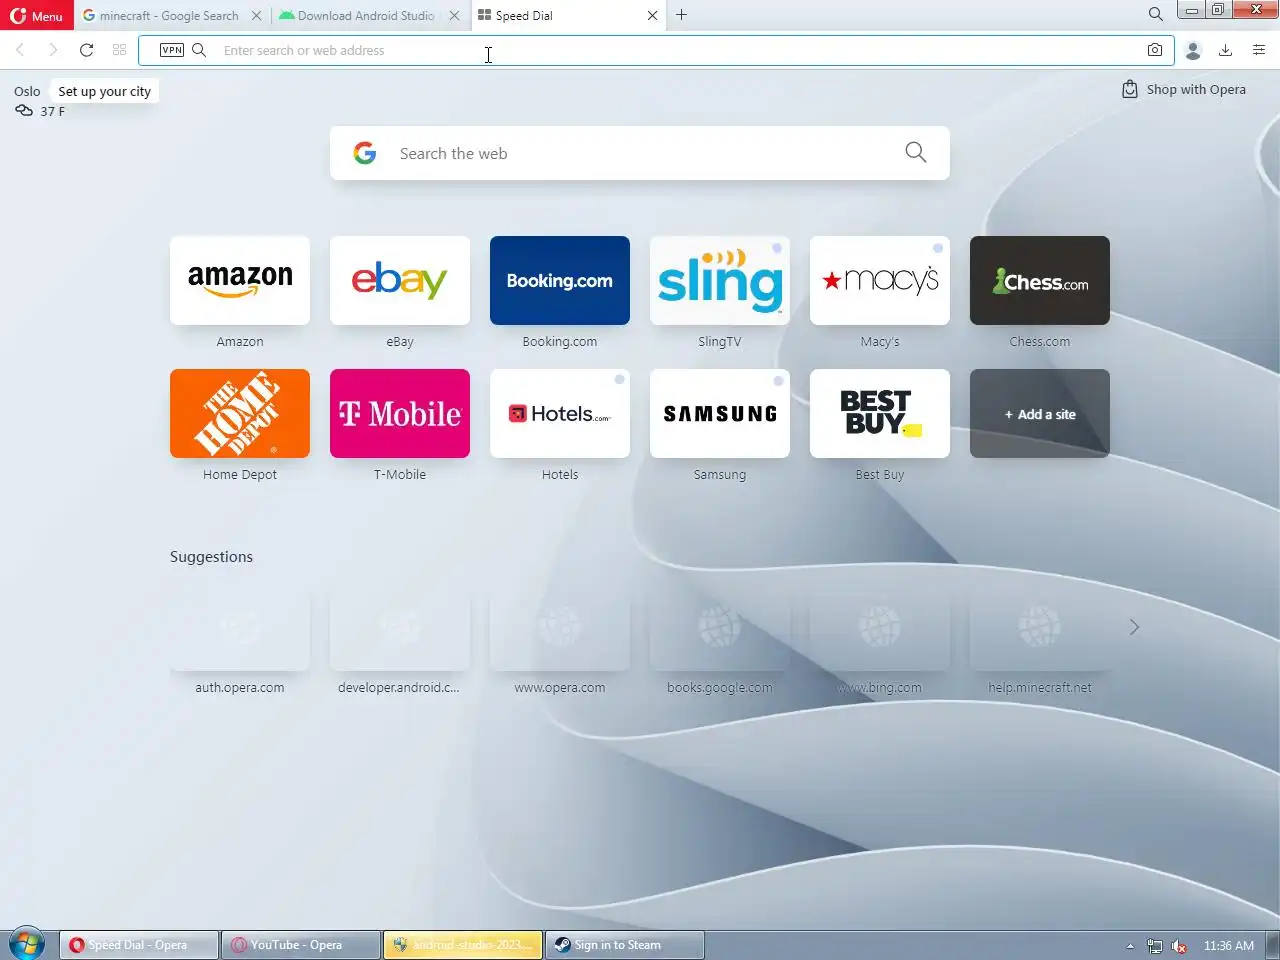Click the address bar search field
Viewport: 1280px width, 960px height.
tap(656, 50)
